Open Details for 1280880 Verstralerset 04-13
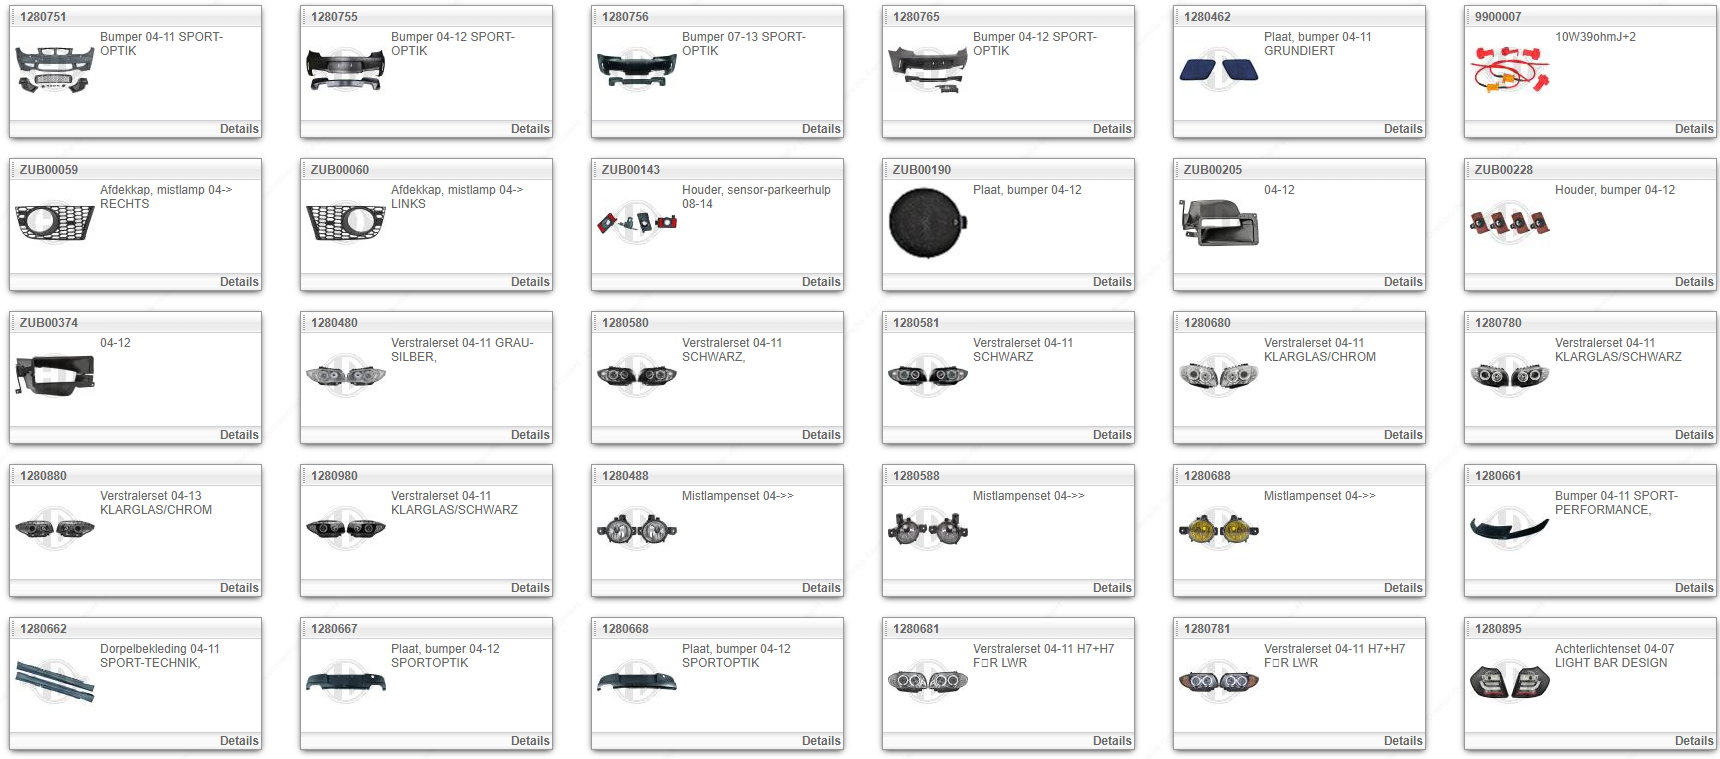 [x=239, y=588]
